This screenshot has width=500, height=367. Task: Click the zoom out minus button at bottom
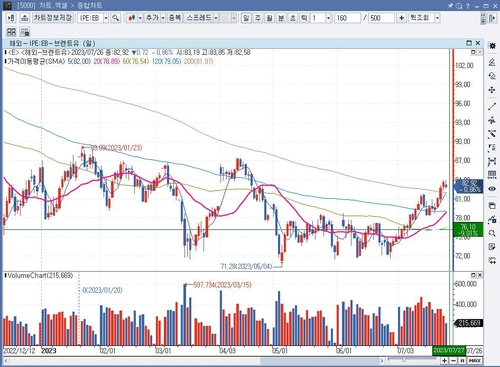click(453, 361)
